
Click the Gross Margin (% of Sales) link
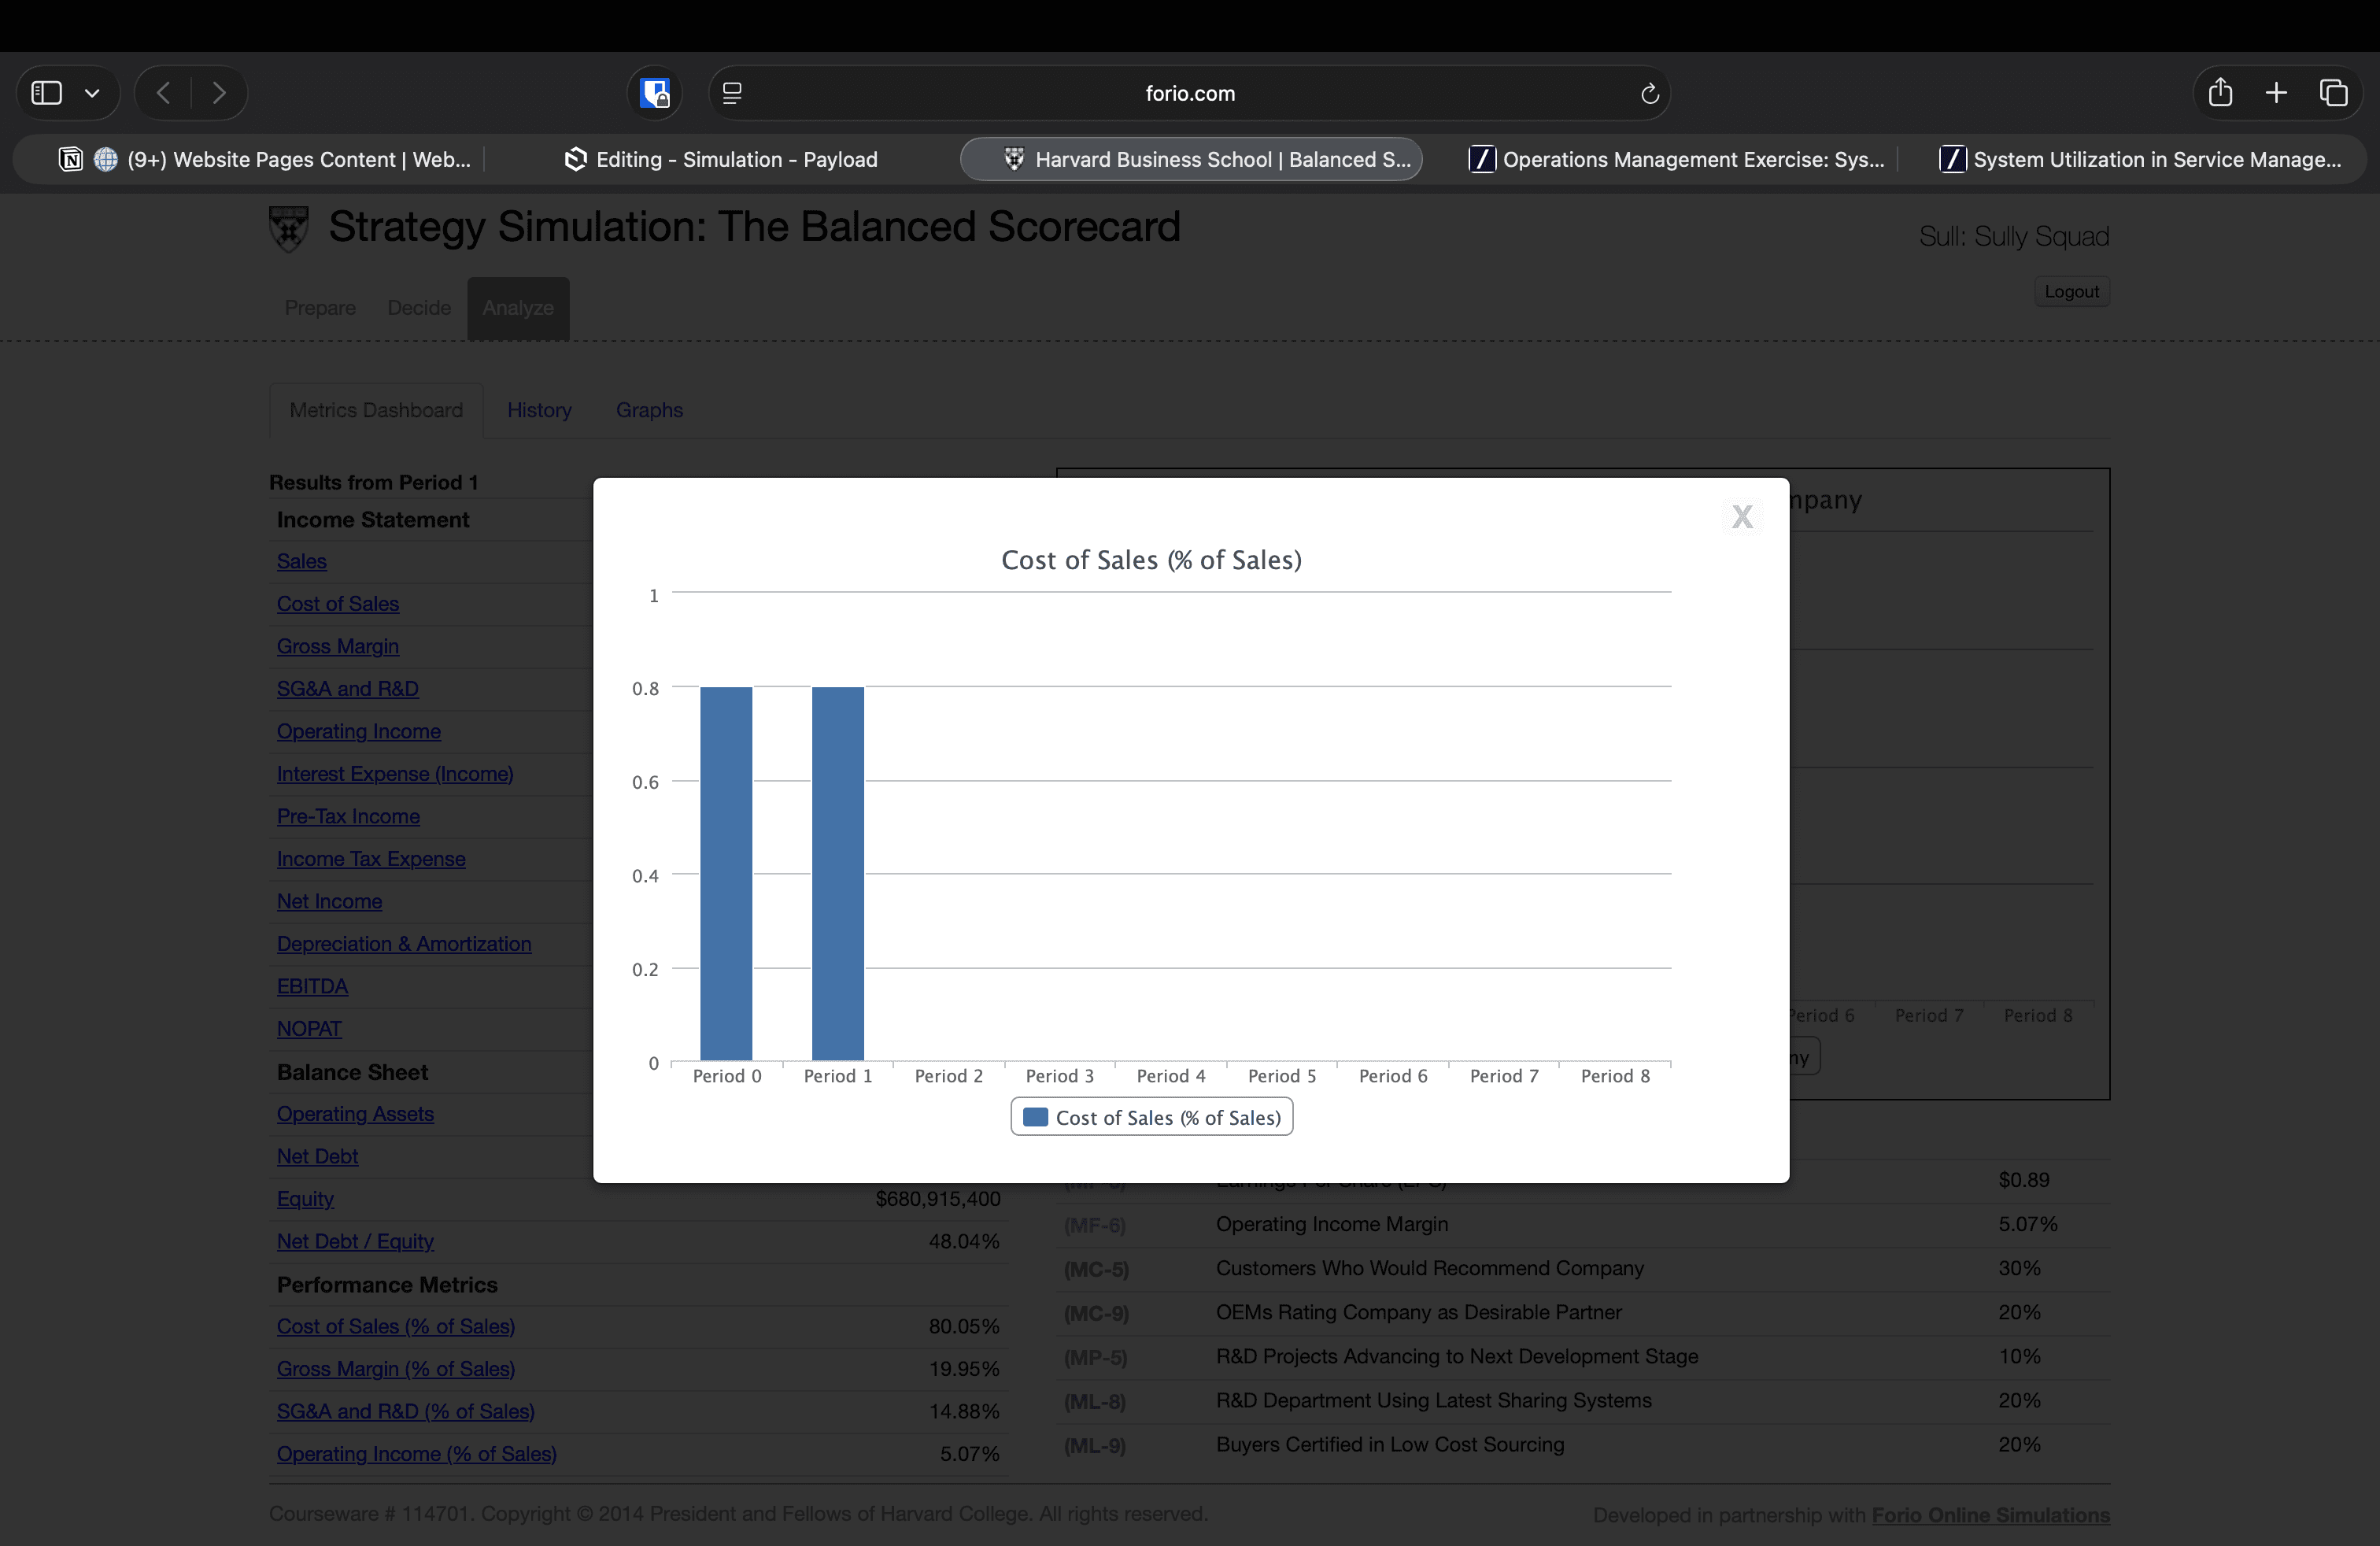pyautogui.click(x=395, y=1369)
